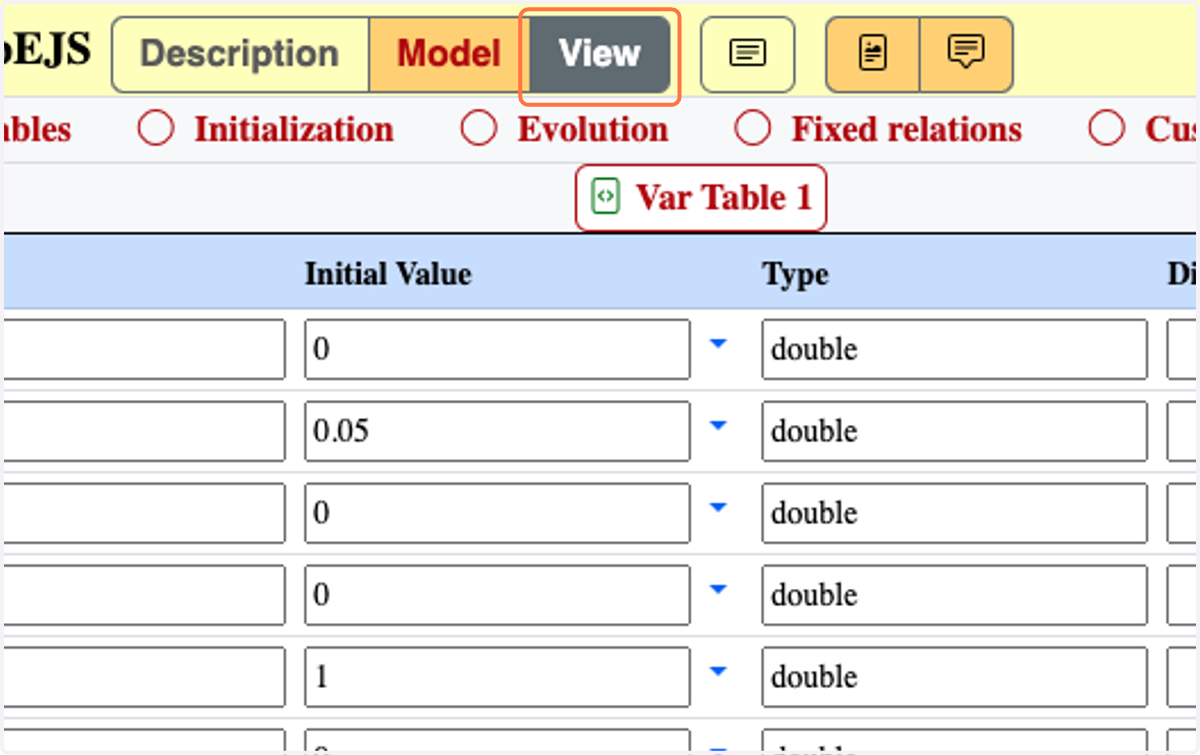
Task: Select the Initialization radio button
Action: point(156,129)
